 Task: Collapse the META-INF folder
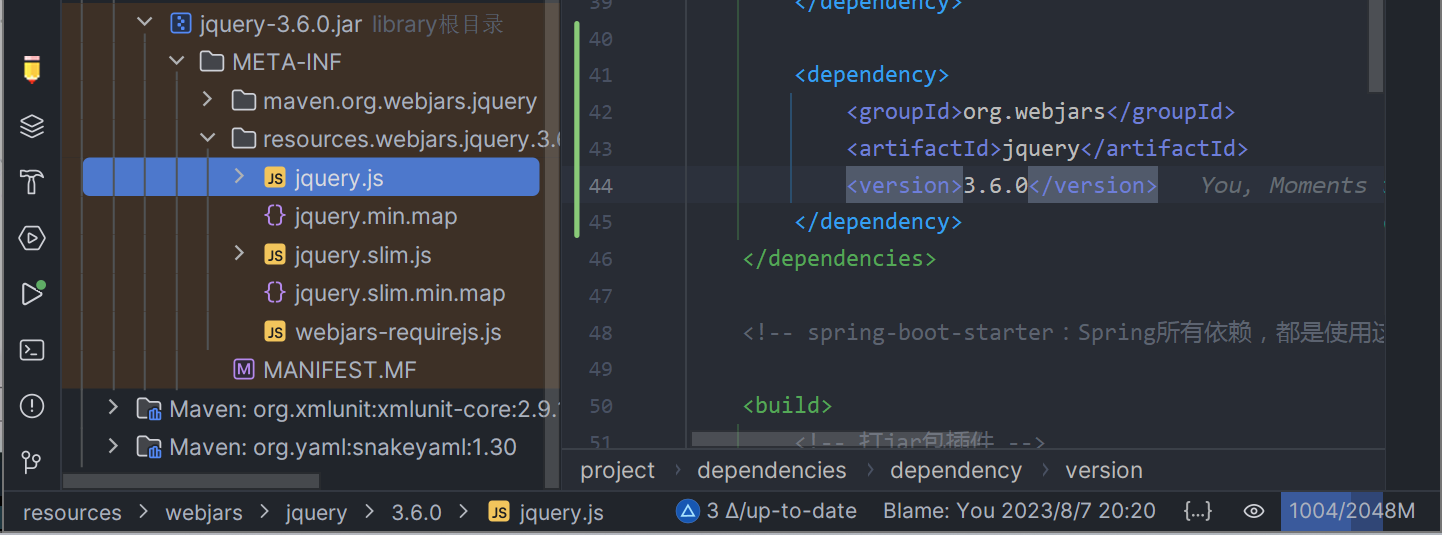pyautogui.click(x=177, y=62)
